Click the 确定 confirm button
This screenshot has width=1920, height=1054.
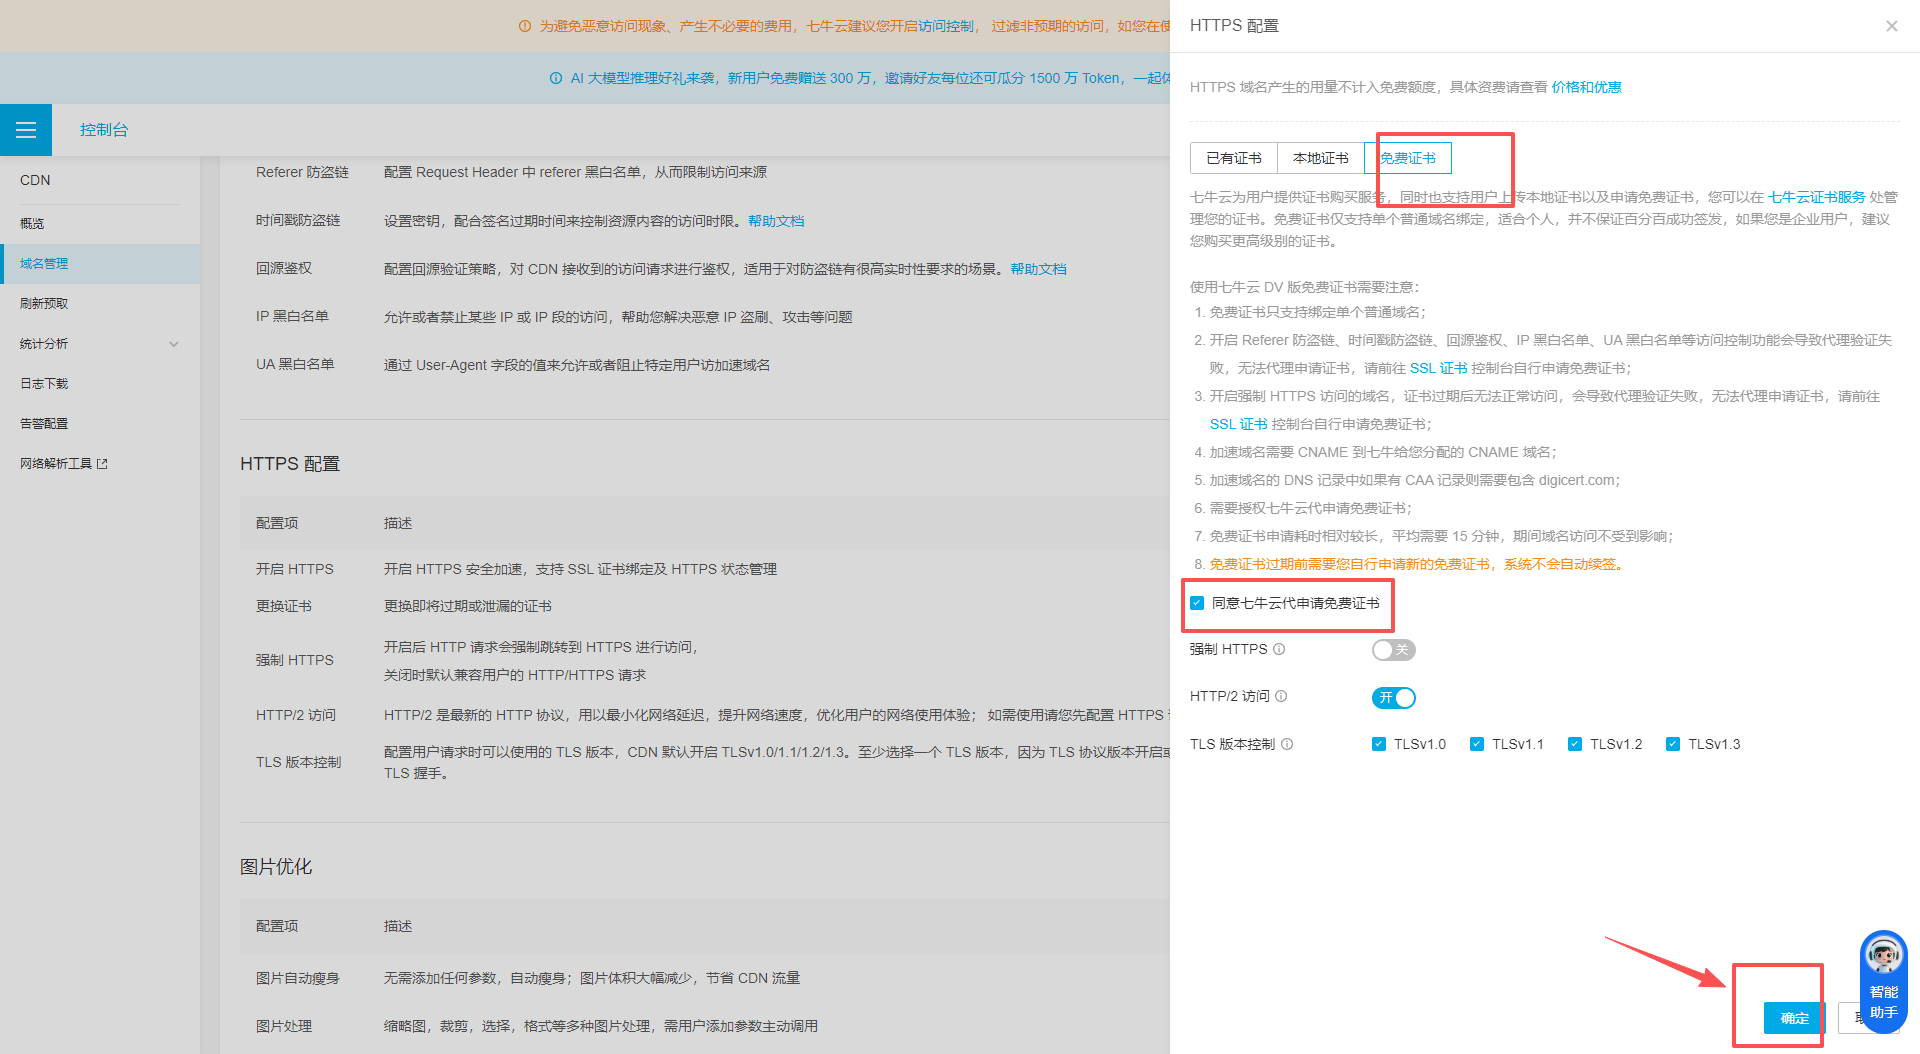pyautogui.click(x=1794, y=1018)
